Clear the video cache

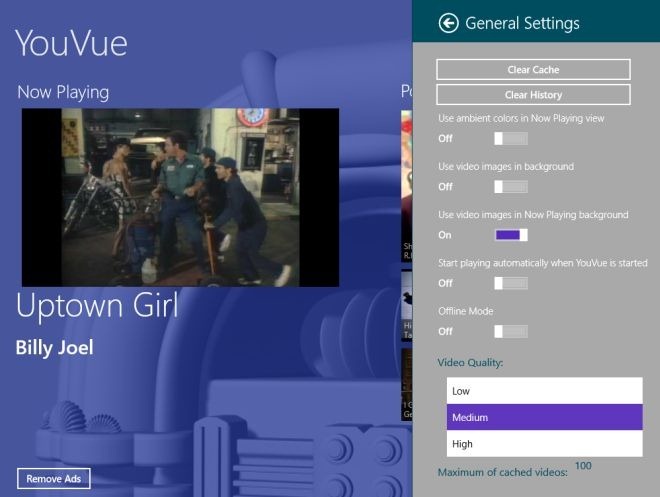pos(533,69)
